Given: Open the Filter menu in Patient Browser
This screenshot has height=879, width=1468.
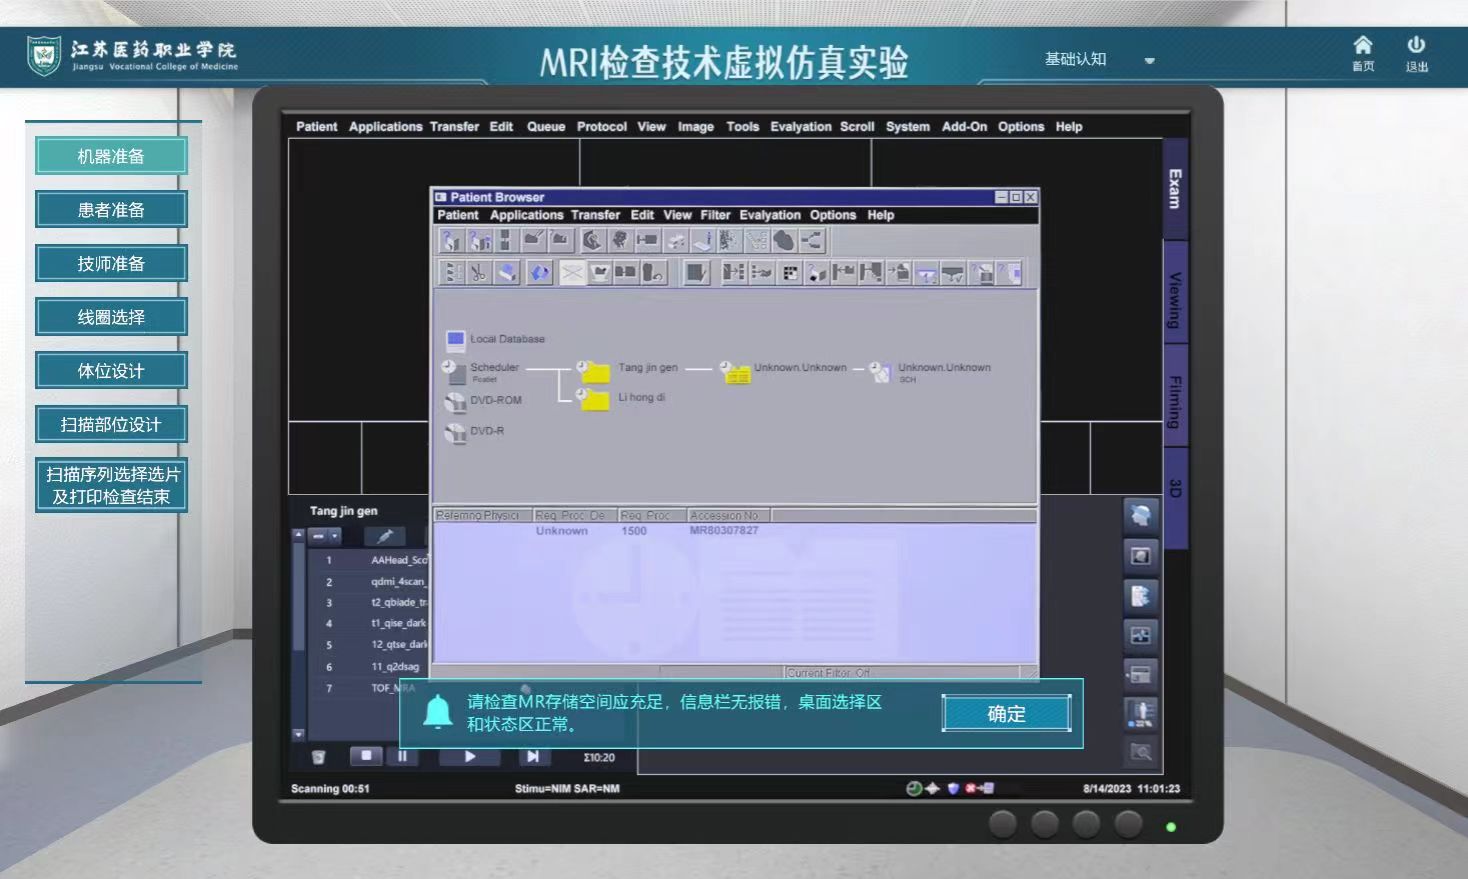Looking at the screenshot, I should [x=715, y=215].
